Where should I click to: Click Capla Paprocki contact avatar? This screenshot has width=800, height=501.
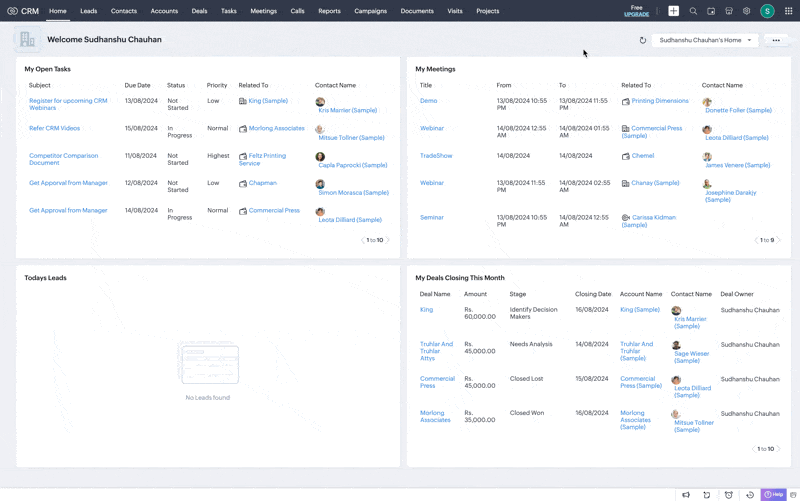[x=320, y=157]
